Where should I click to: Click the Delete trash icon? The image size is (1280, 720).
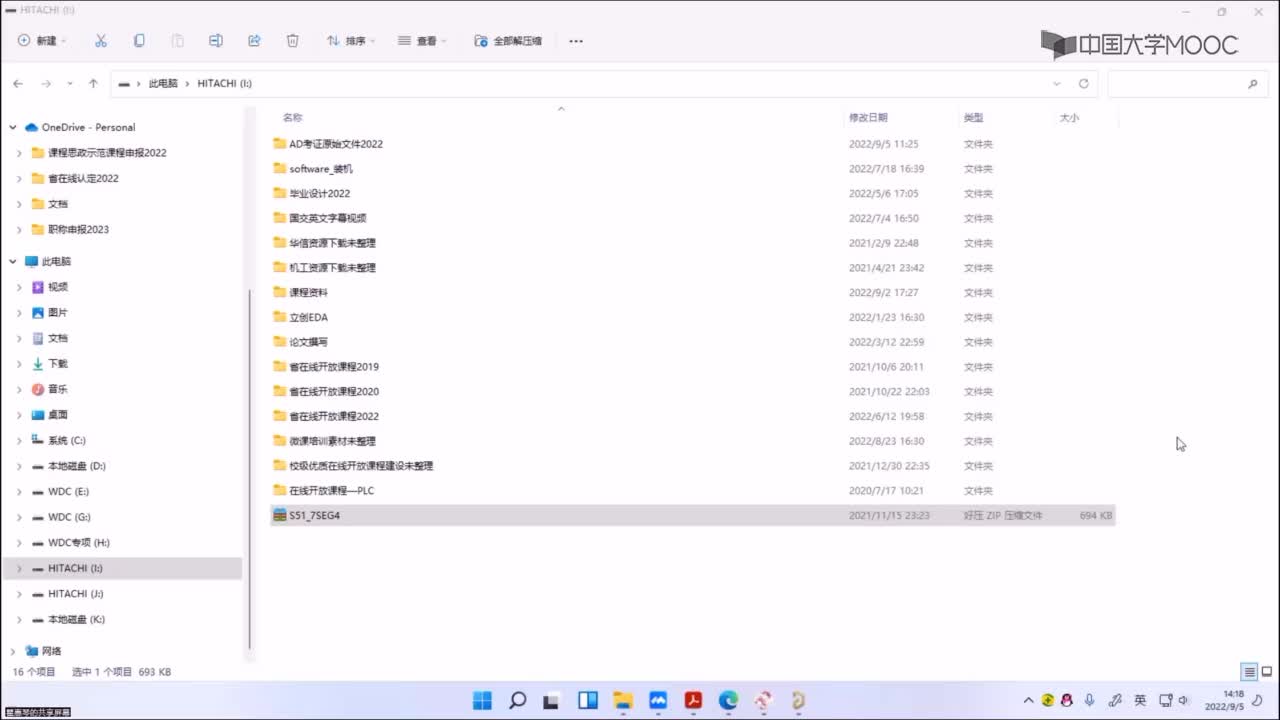pos(293,41)
